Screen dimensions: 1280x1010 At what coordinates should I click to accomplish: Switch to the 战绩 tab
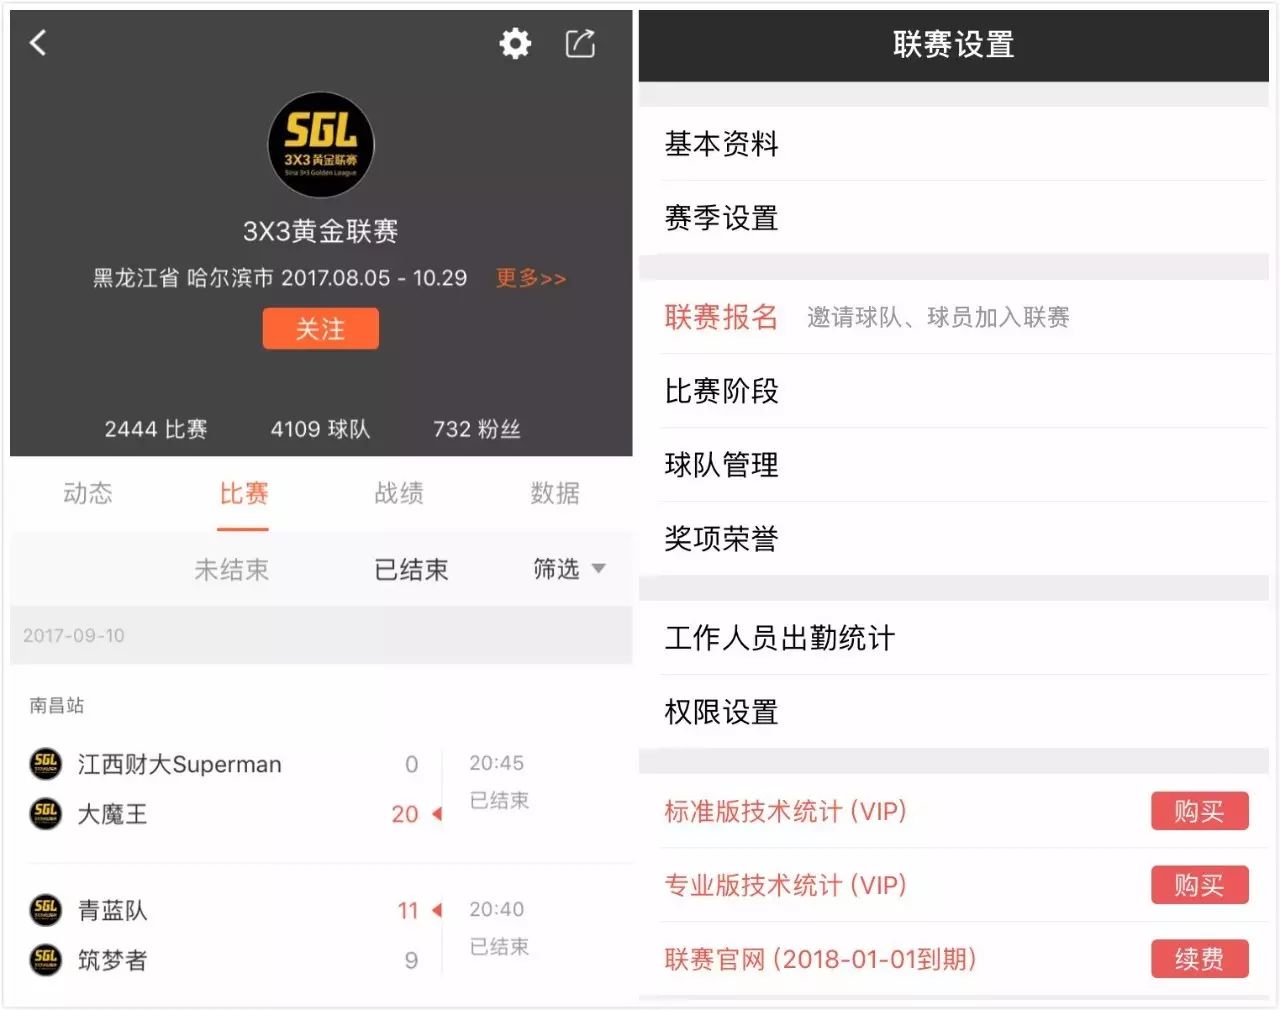[x=399, y=493]
